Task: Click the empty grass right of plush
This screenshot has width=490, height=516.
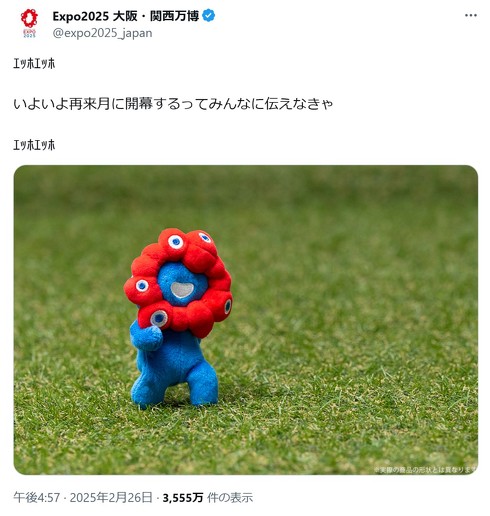Action: [350, 317]
